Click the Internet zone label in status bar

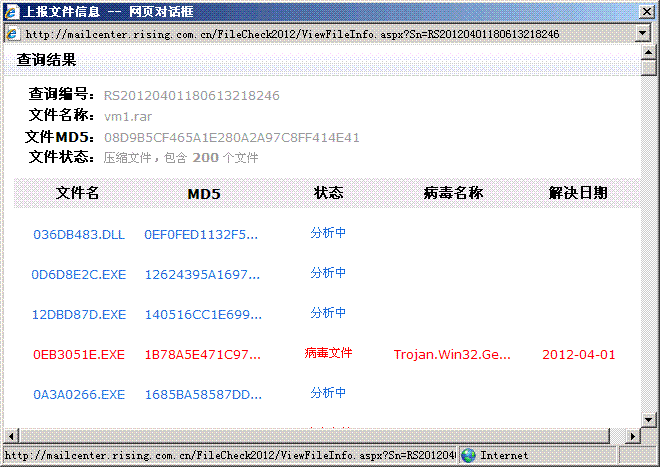click(x=504, y=455)
